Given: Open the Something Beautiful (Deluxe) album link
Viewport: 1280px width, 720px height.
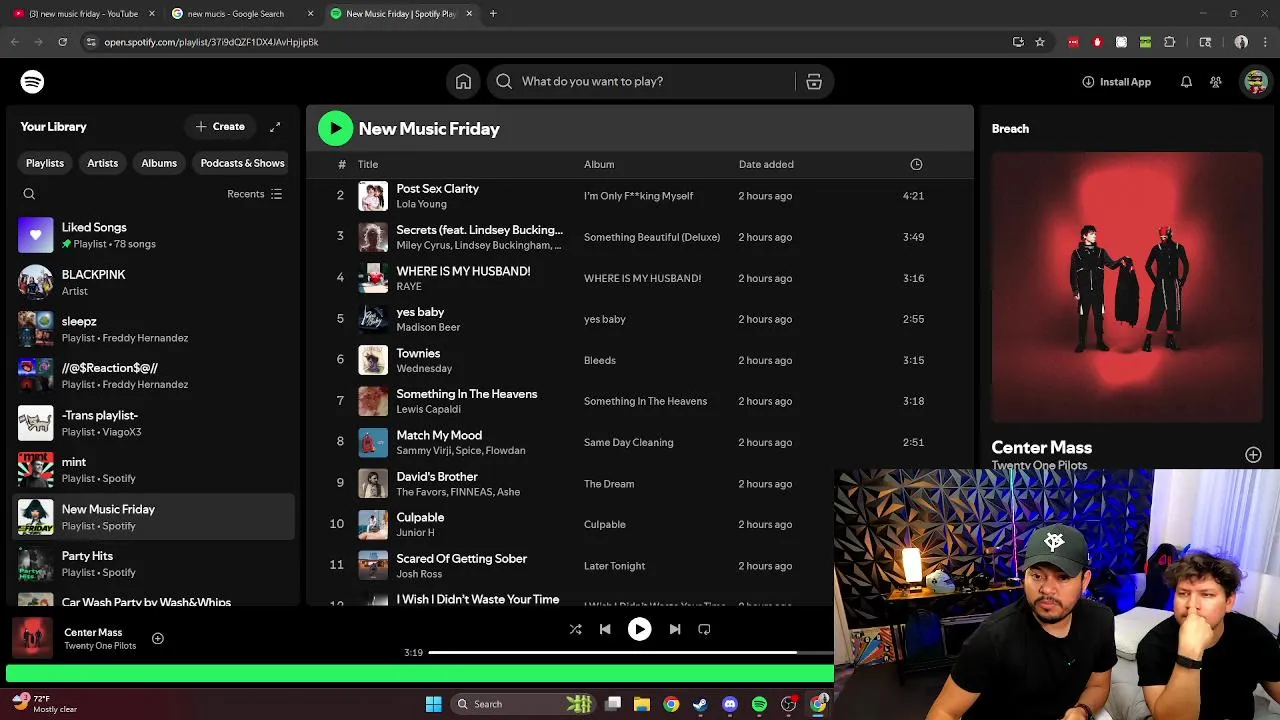Looking at the screenshot, I should tap(652, 237).
